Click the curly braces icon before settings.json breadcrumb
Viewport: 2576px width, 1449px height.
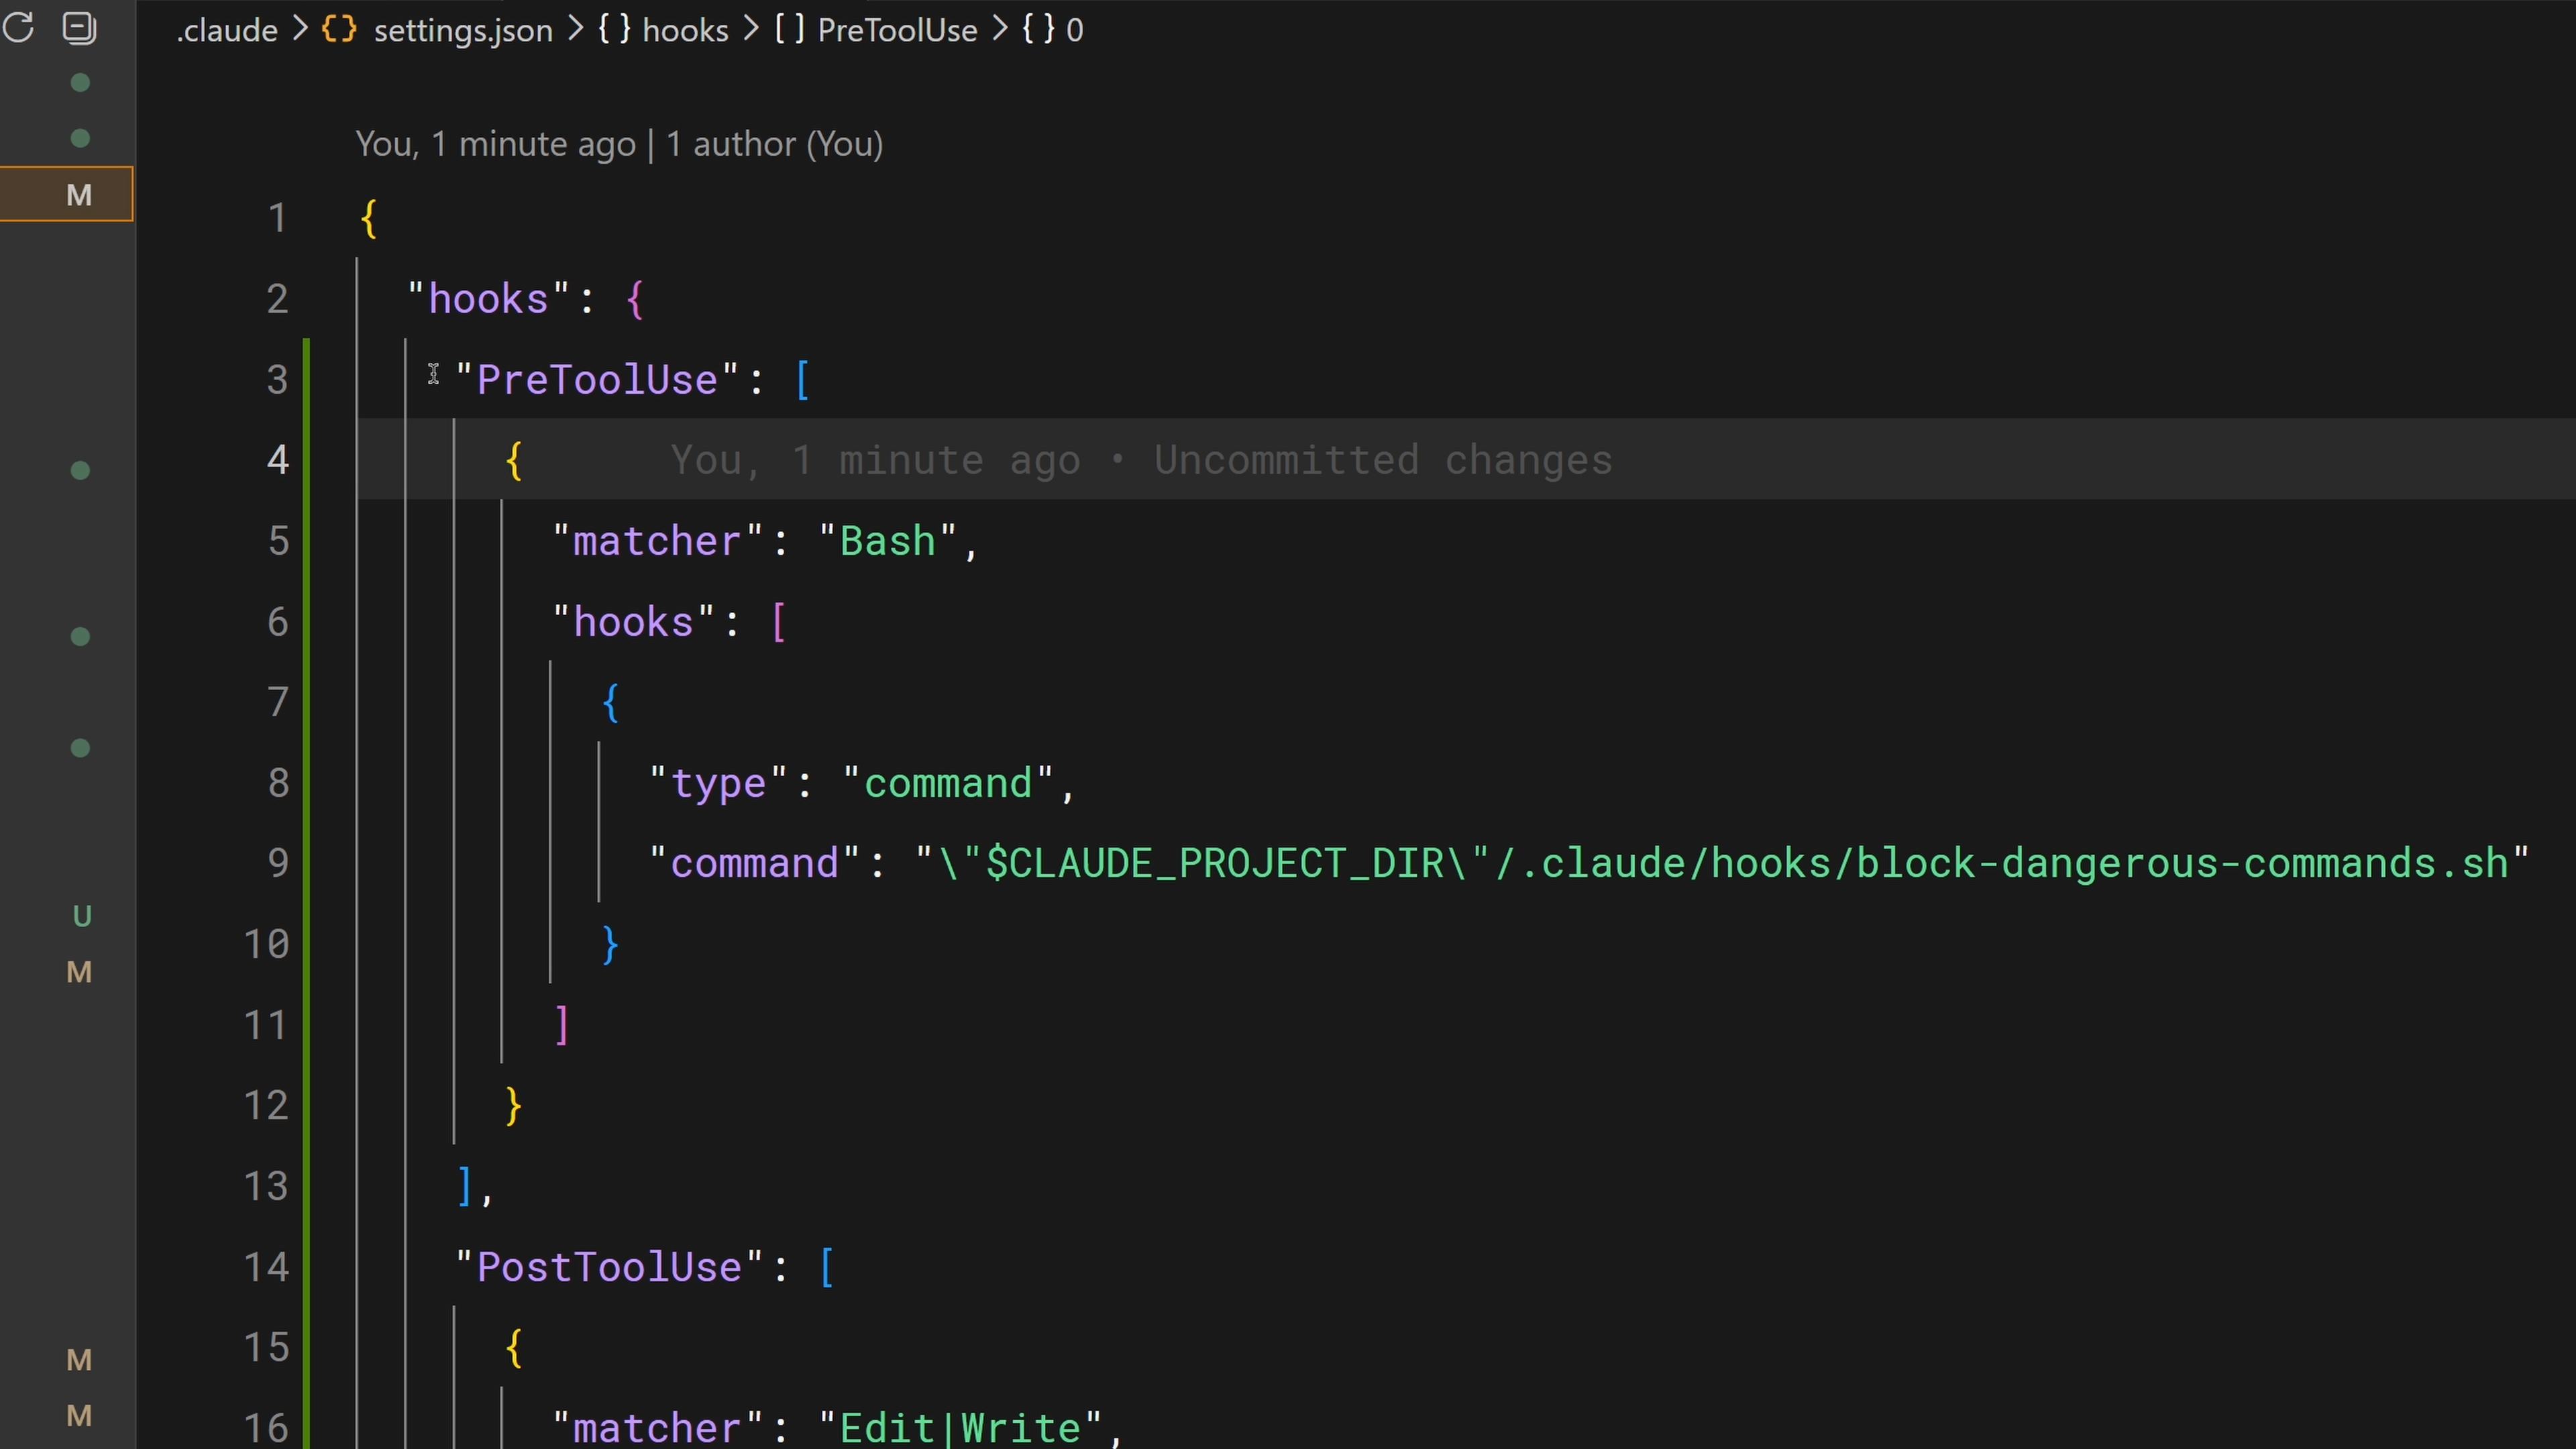point(338,29)
